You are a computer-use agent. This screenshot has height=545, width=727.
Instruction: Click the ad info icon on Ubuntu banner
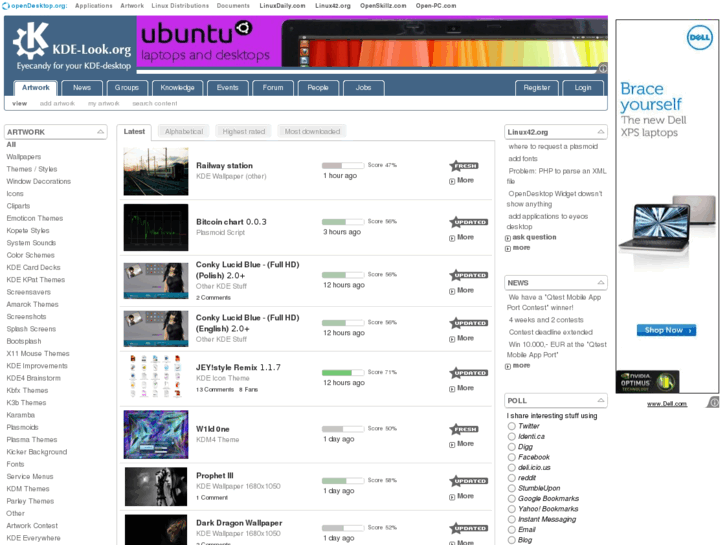point(603,69)
